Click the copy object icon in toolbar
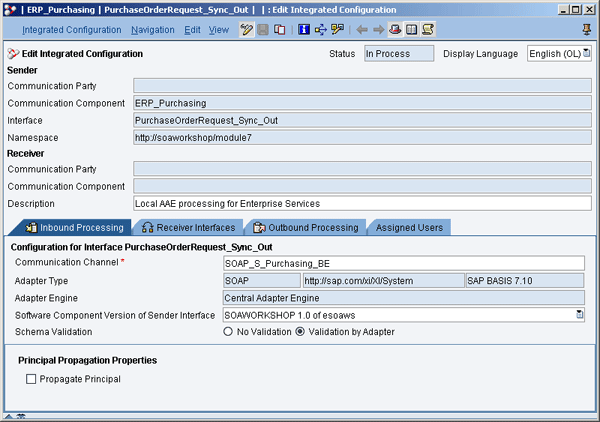Image resolution: width=600 pixels, height=422 pixels. [279, 30]
